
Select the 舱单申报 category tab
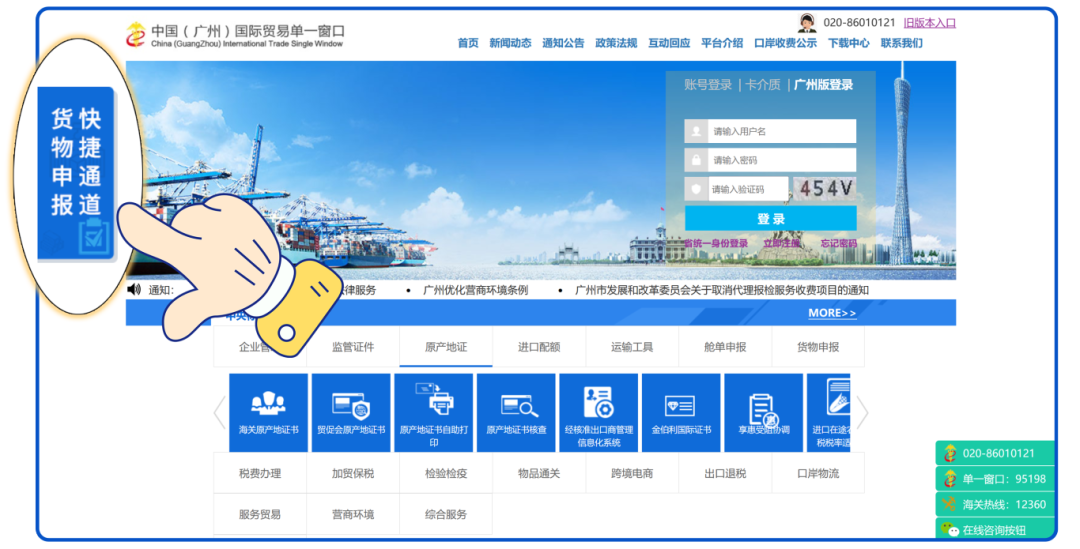tap(725, 347)
